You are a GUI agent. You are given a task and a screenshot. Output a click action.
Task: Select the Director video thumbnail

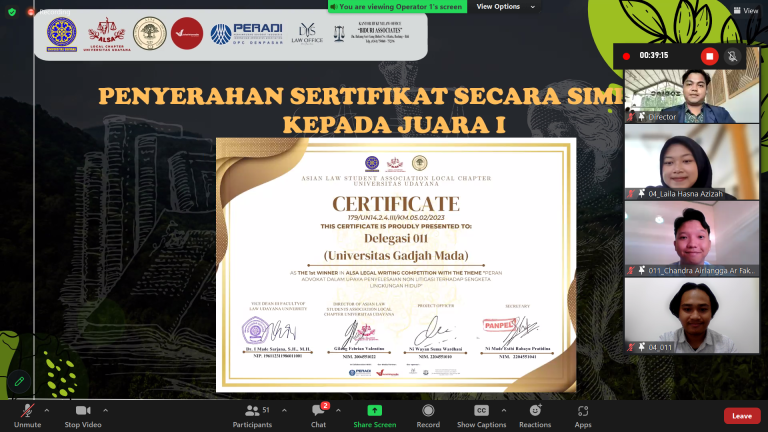[x=692, y=96]
